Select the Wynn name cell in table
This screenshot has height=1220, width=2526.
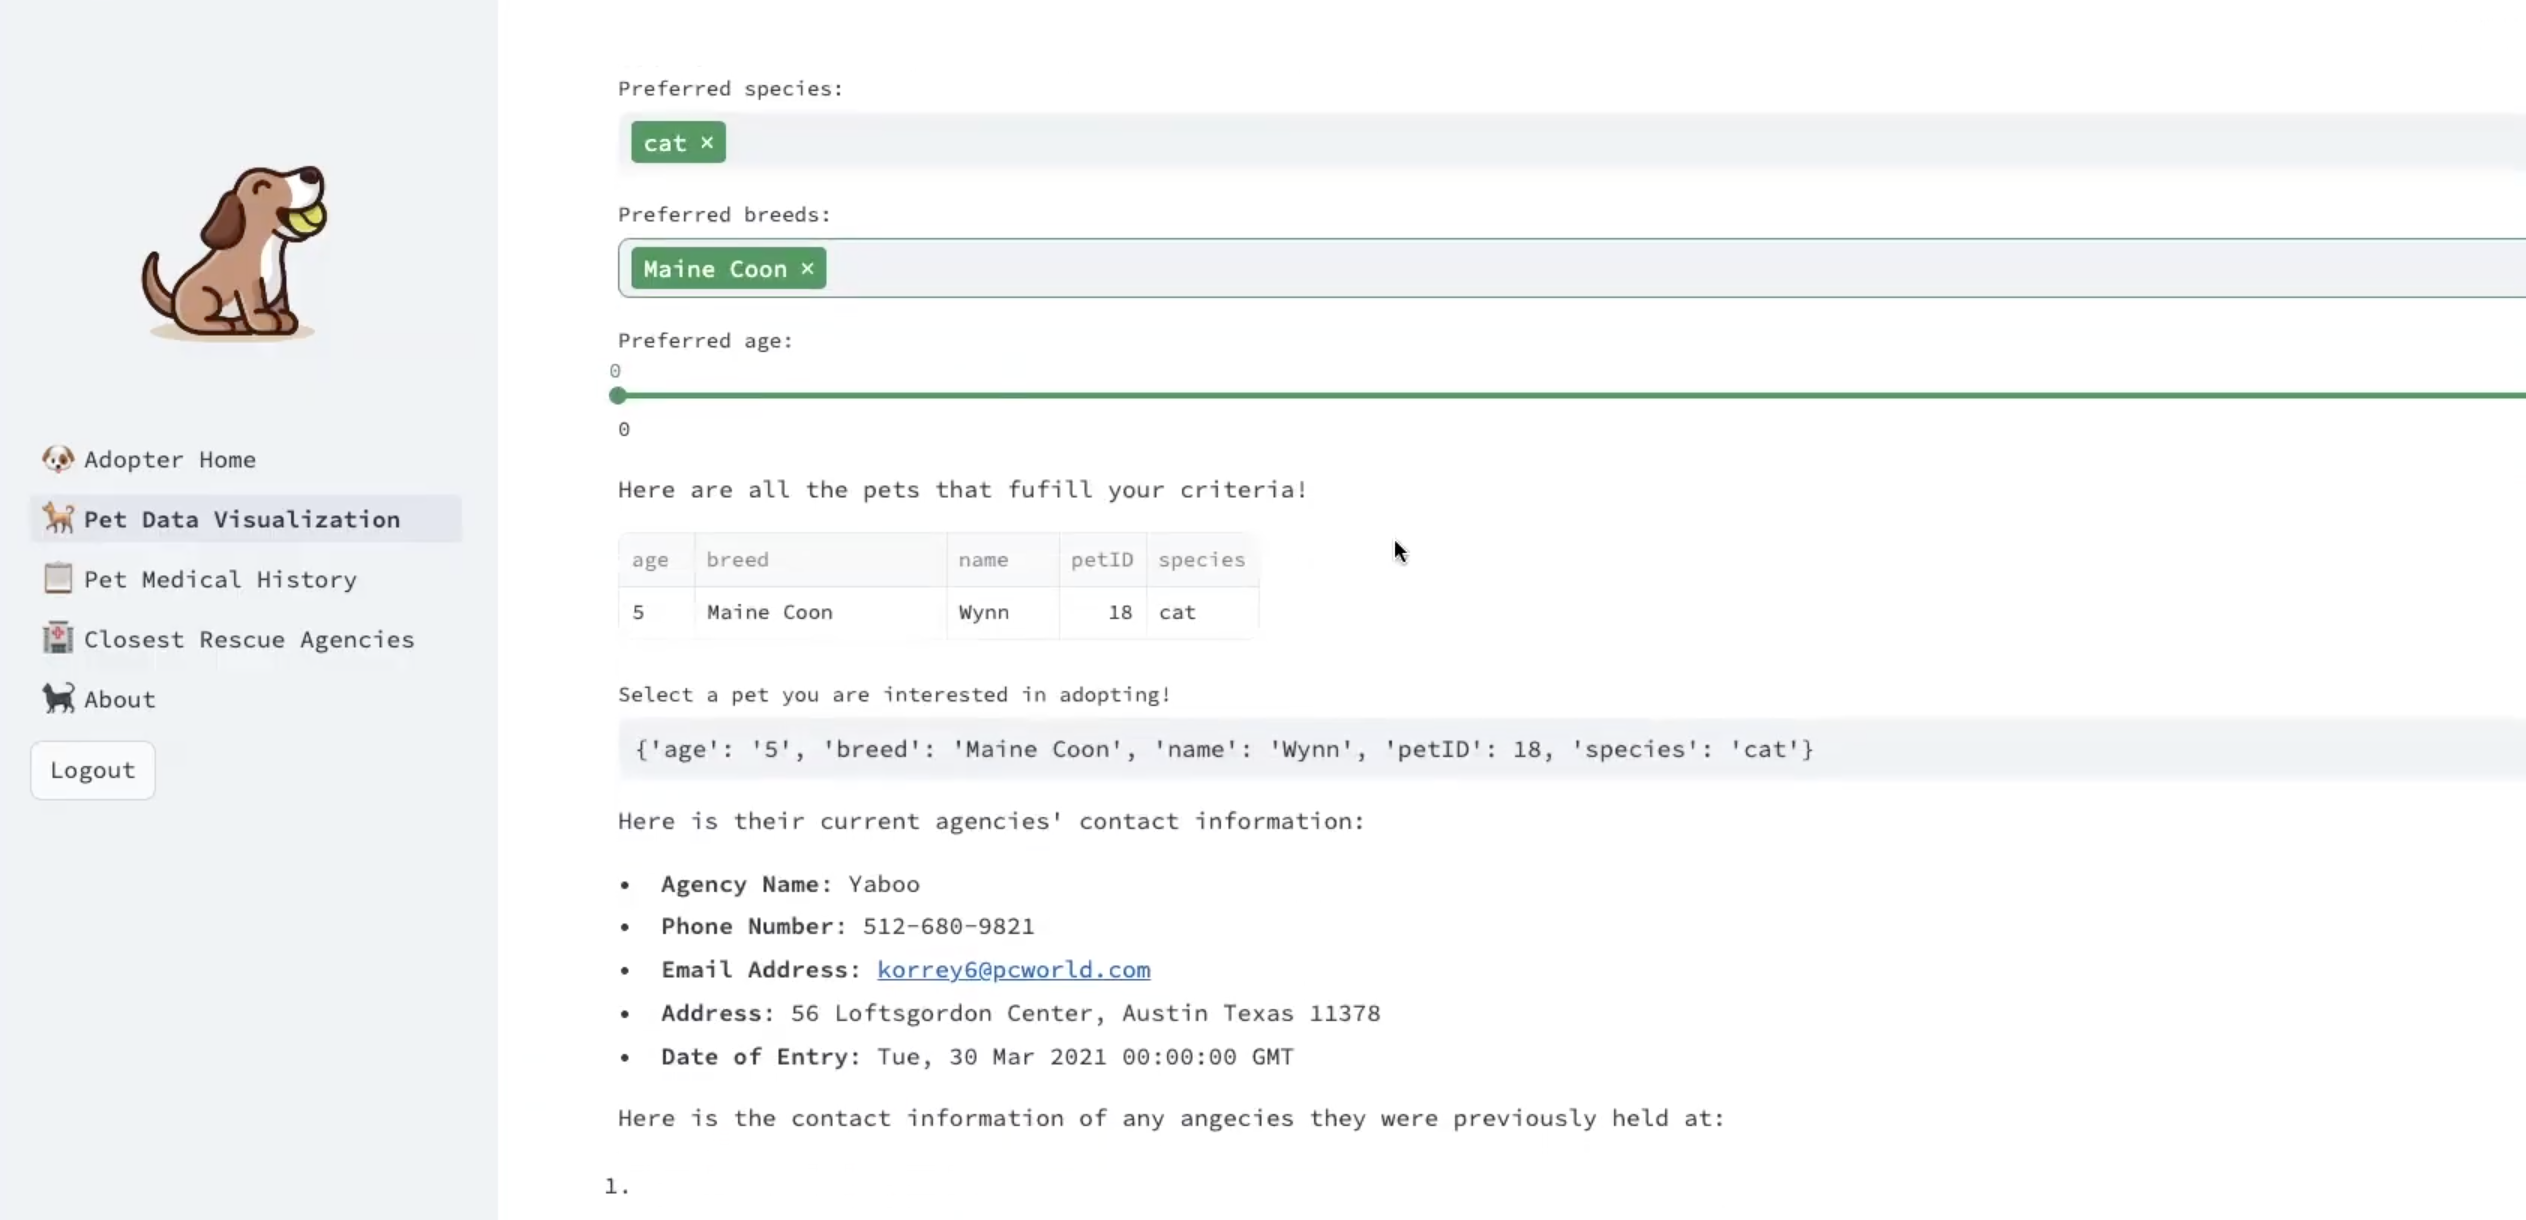pyautogui.click(x=984, y=612)
